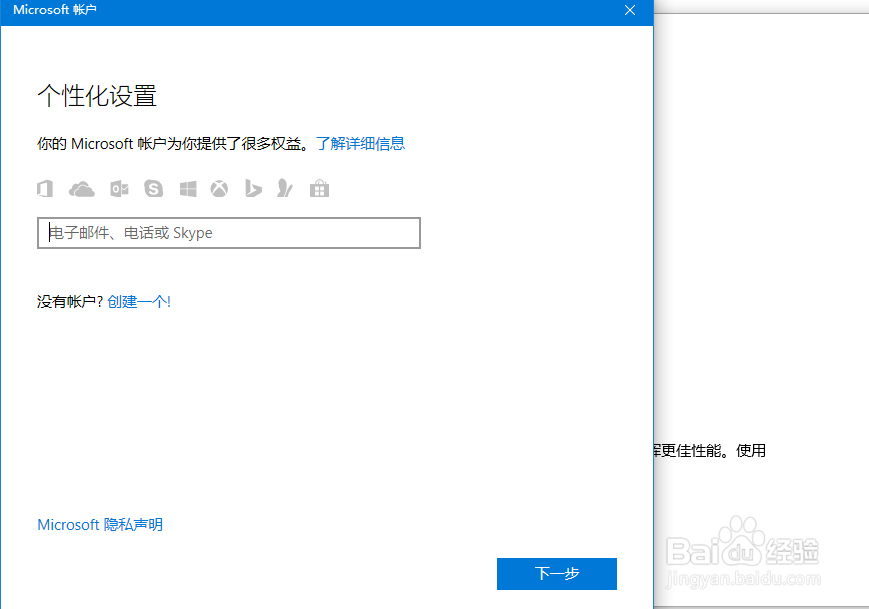This screenshot has height=609, width=869.
Task: Click the email or phone input field
Action: 228,232
